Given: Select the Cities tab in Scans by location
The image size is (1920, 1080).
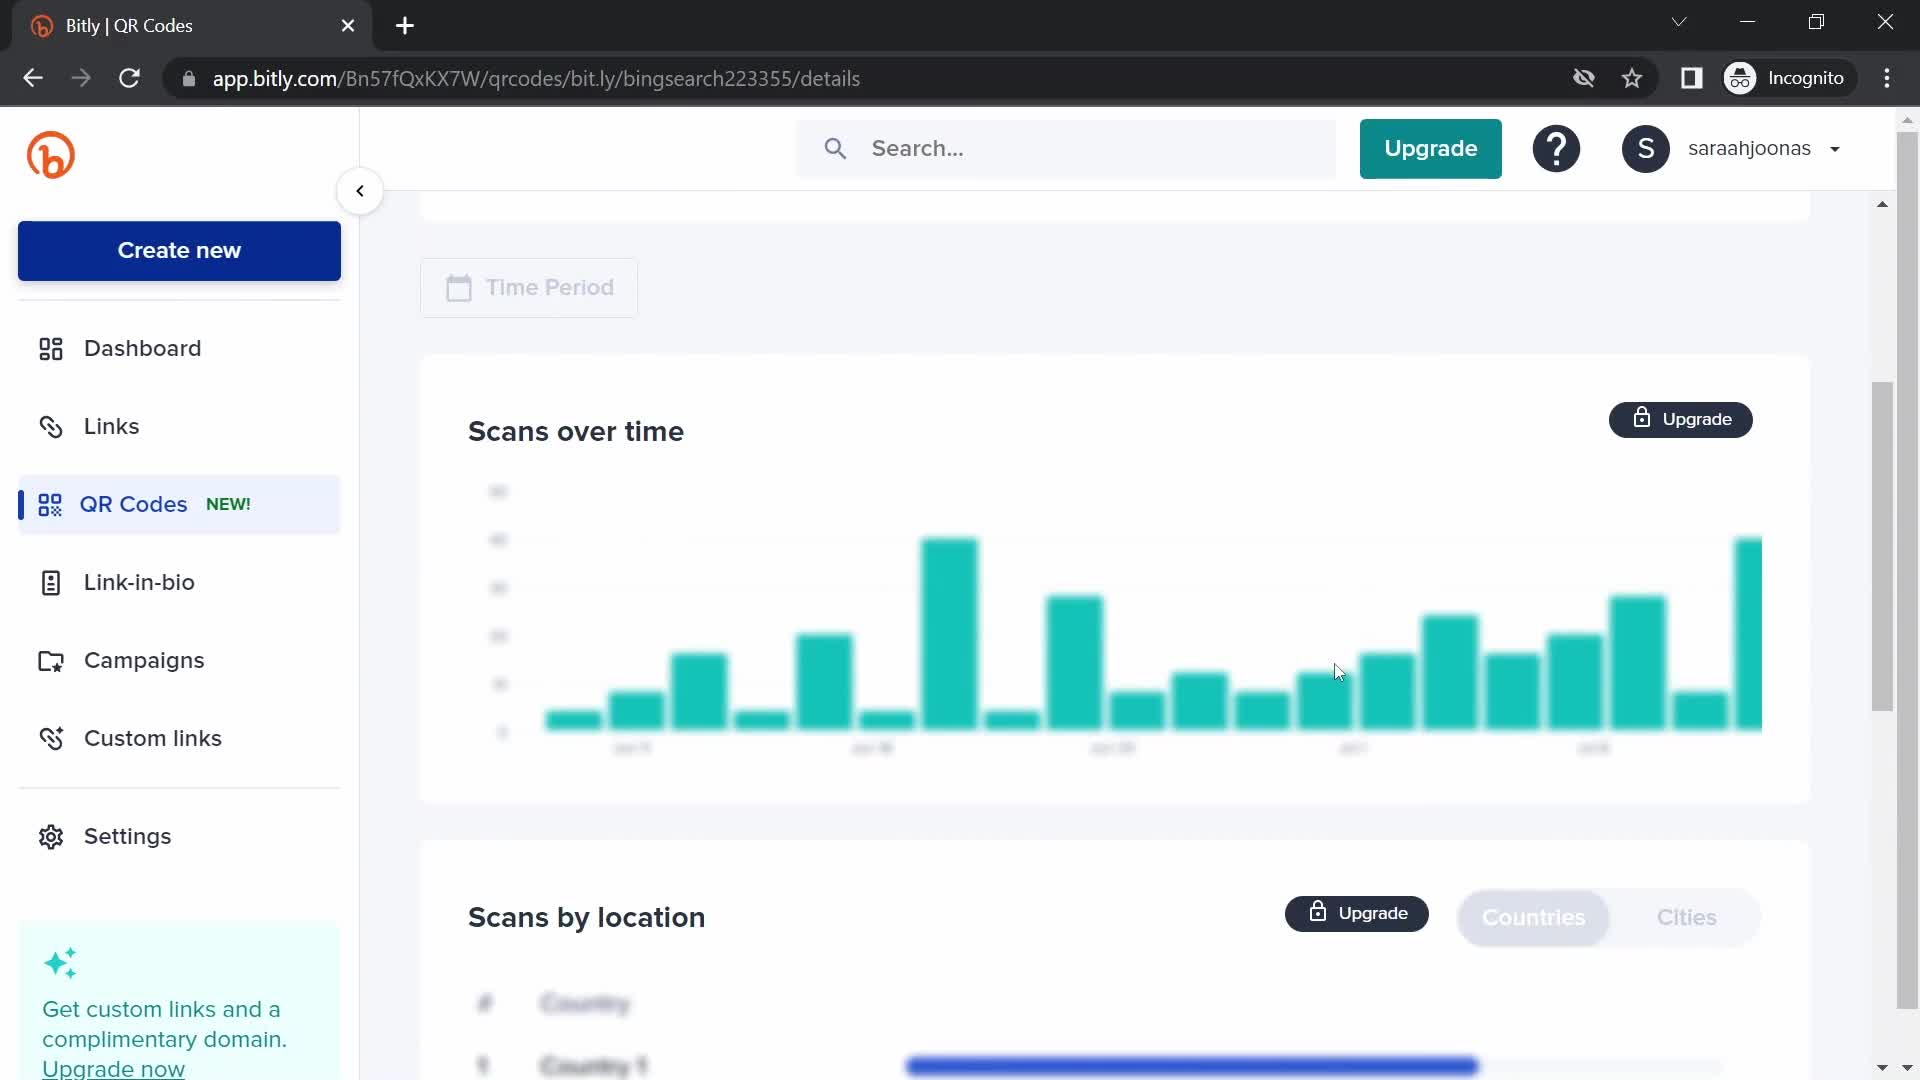Looking at the screenshot, I should coord(1689,918).
